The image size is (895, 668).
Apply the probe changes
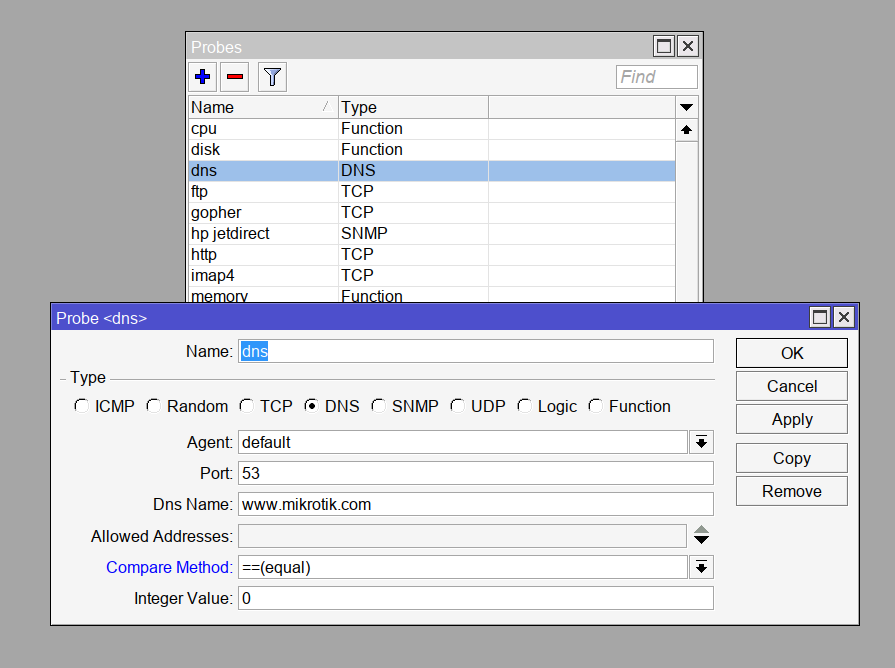792,420
